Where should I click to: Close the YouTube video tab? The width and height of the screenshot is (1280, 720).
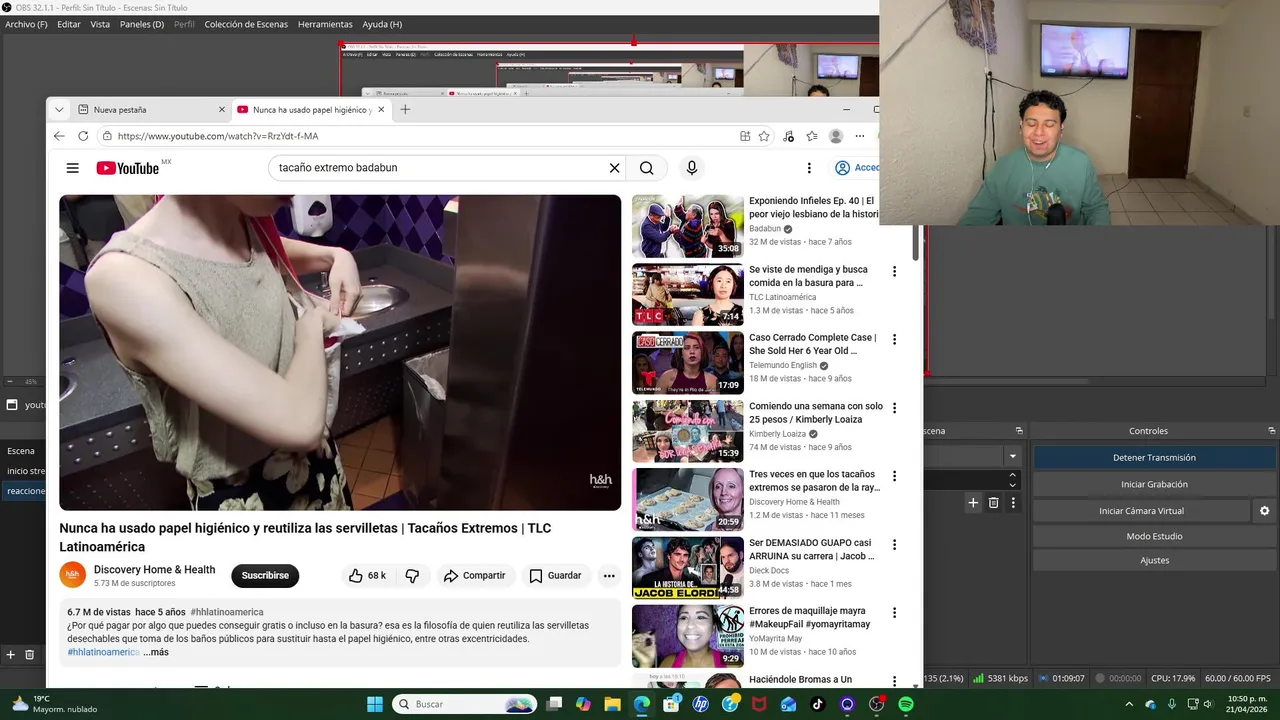381,110
